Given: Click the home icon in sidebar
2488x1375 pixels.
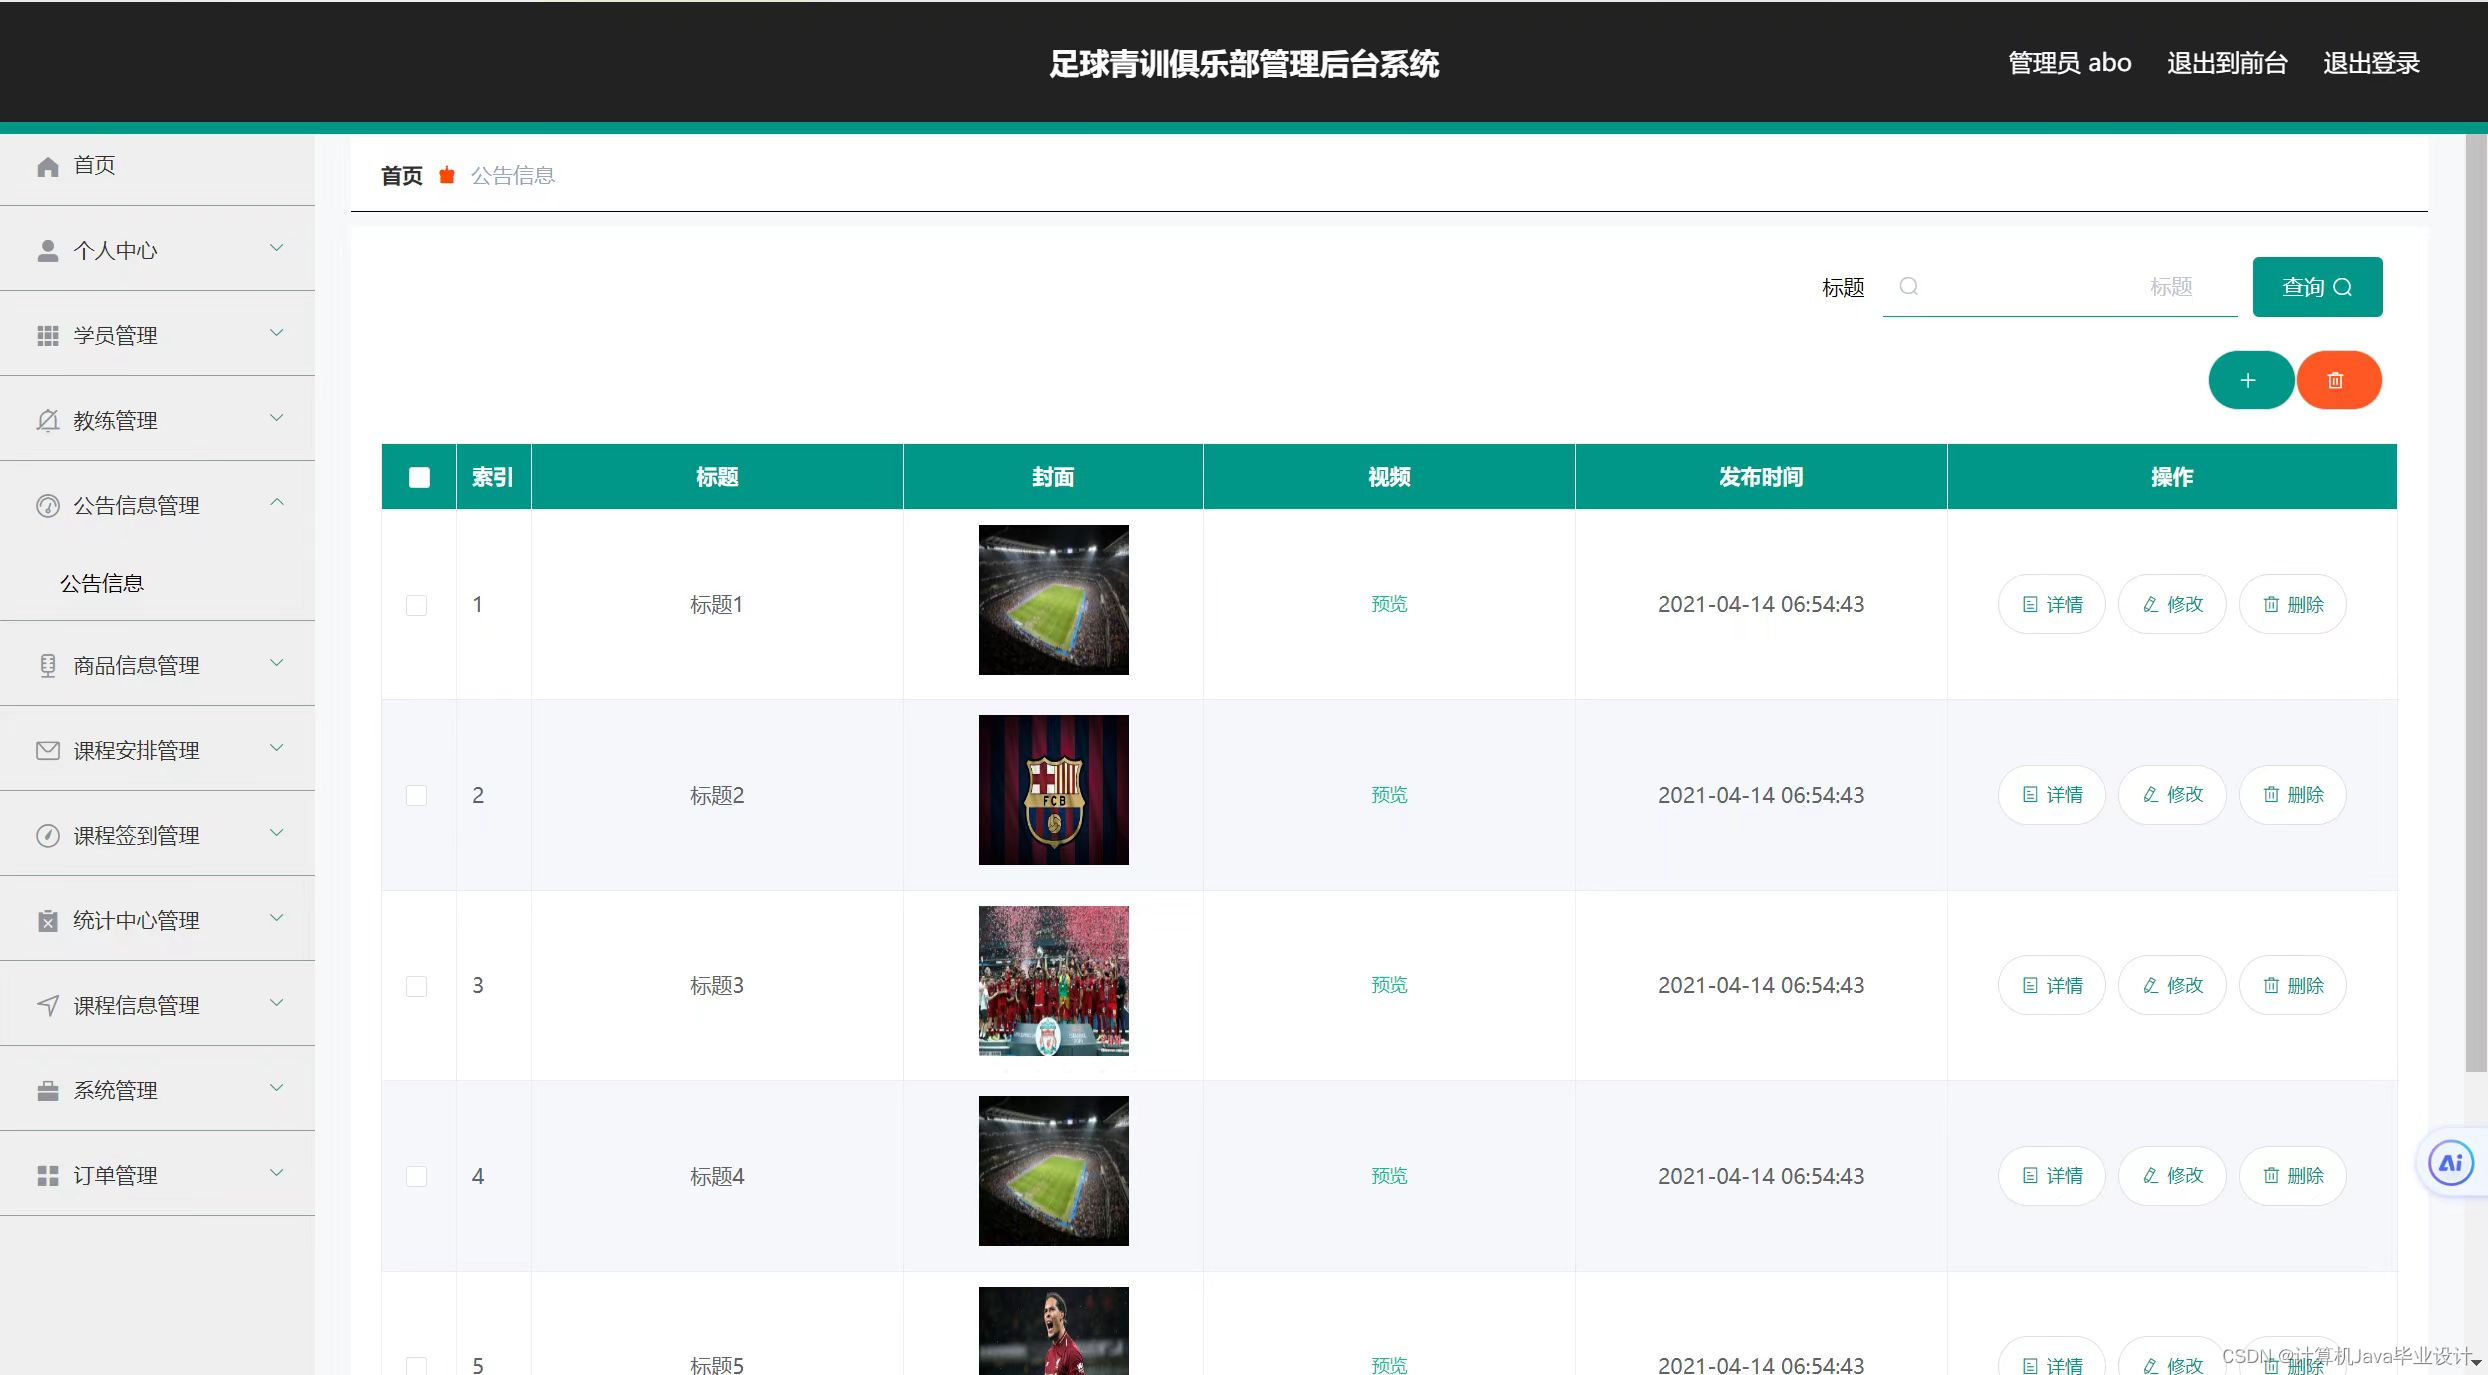Looking at the screenshot, I should (47, 166).
